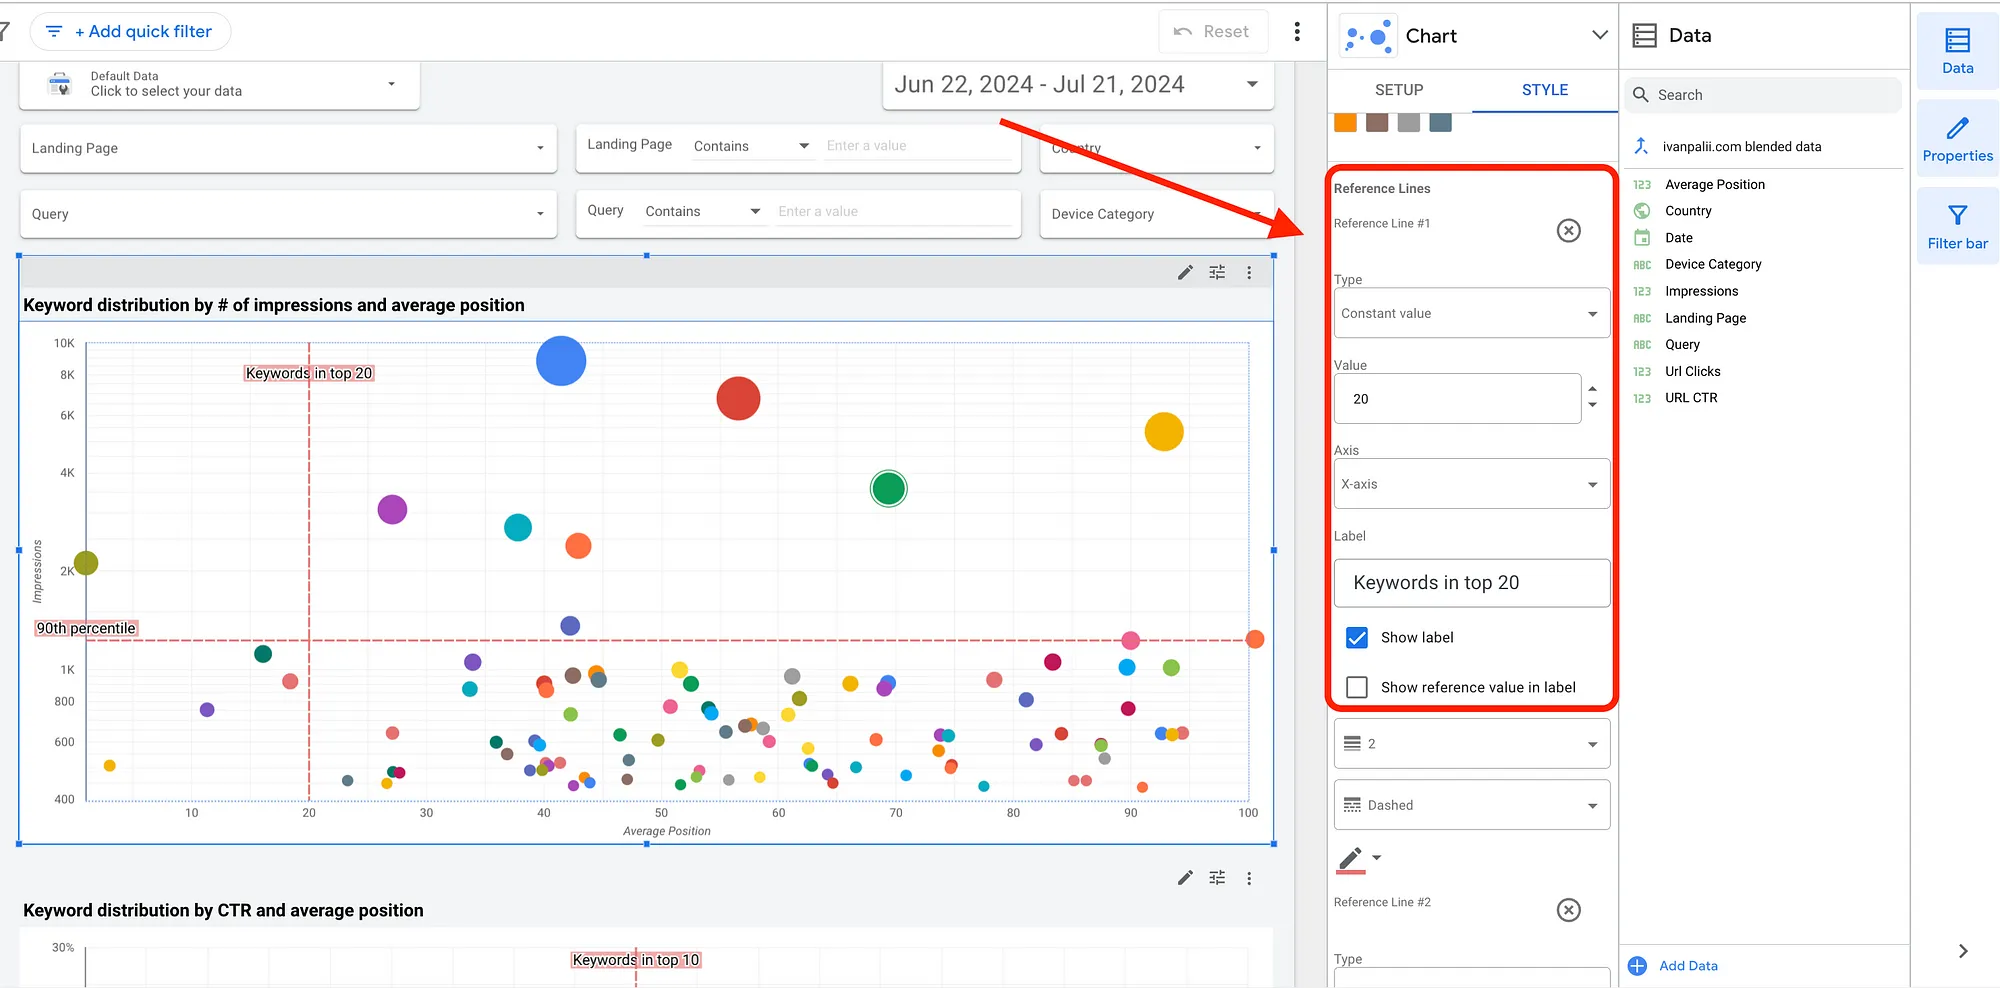This screenshot has width=2000, height=988.
Task: Select the Country field
Action: (1688, 211)
